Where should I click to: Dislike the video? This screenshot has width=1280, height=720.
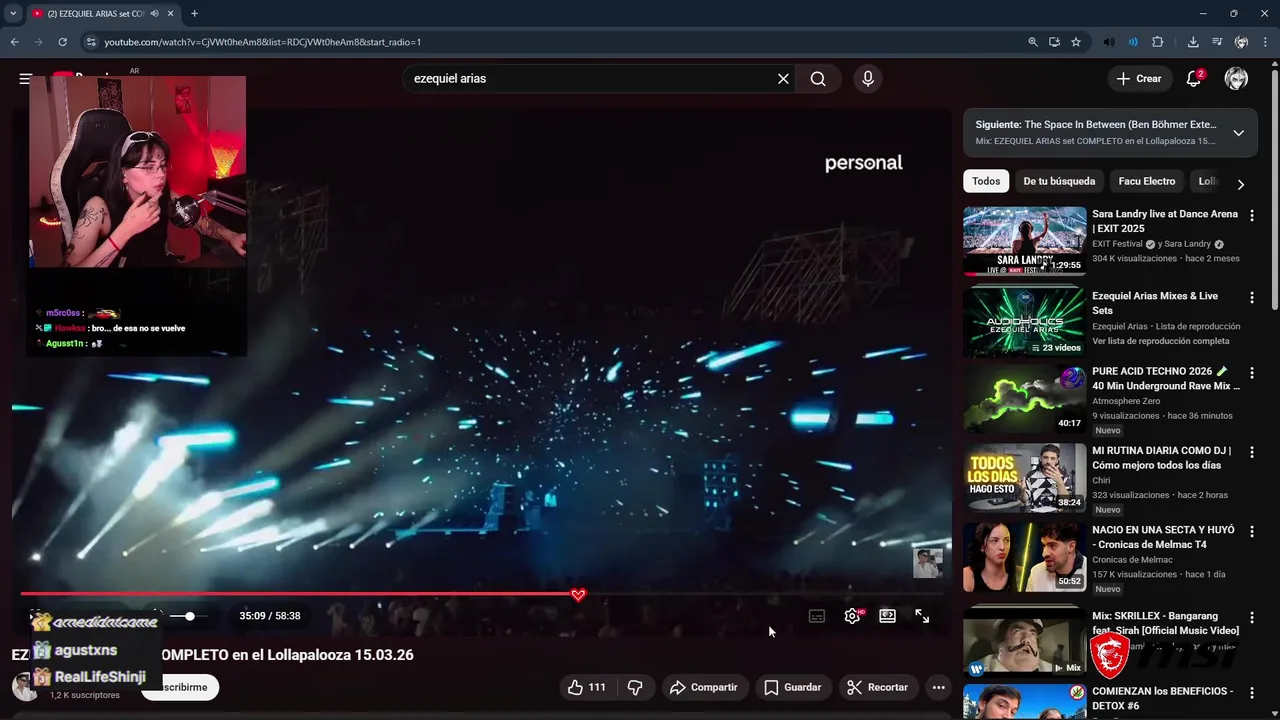pos(635,687)
